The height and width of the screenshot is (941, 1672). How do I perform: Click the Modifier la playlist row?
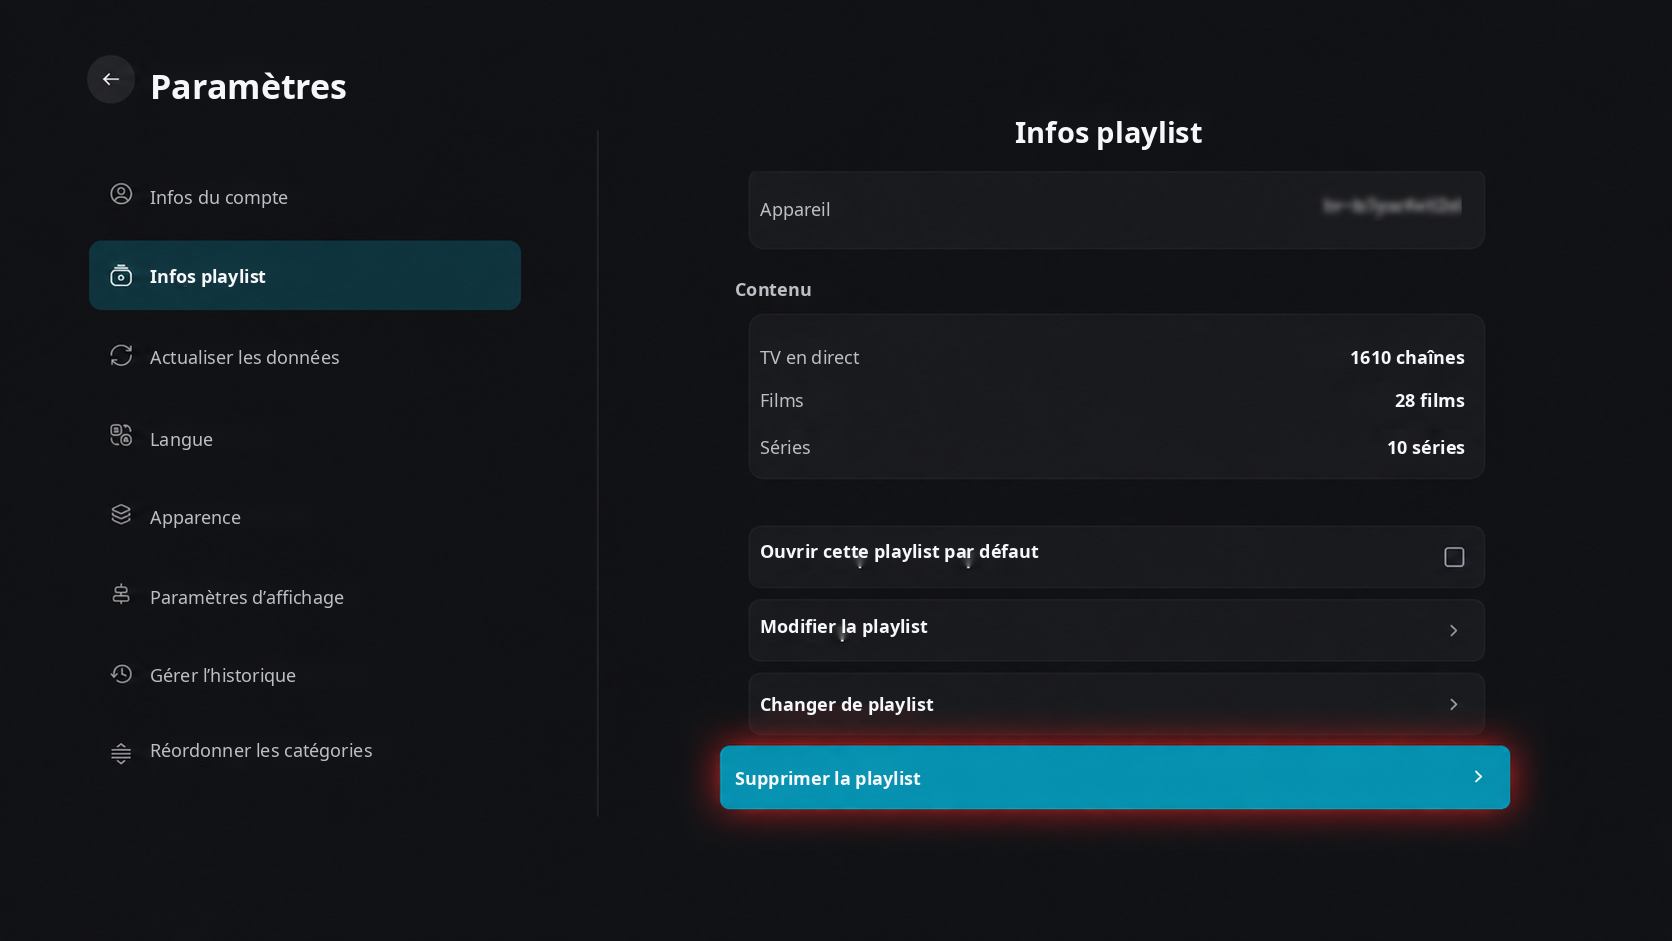click(x=1116, y=630)
